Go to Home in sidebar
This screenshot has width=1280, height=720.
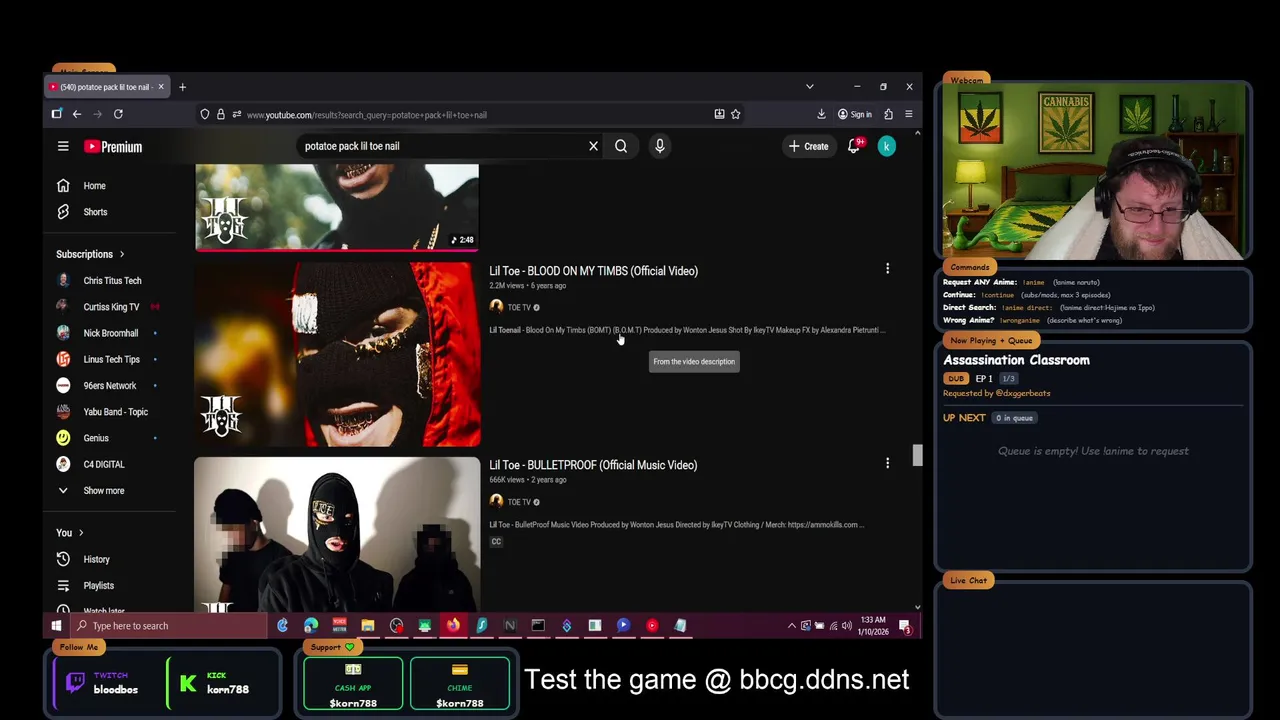point(94,185)
